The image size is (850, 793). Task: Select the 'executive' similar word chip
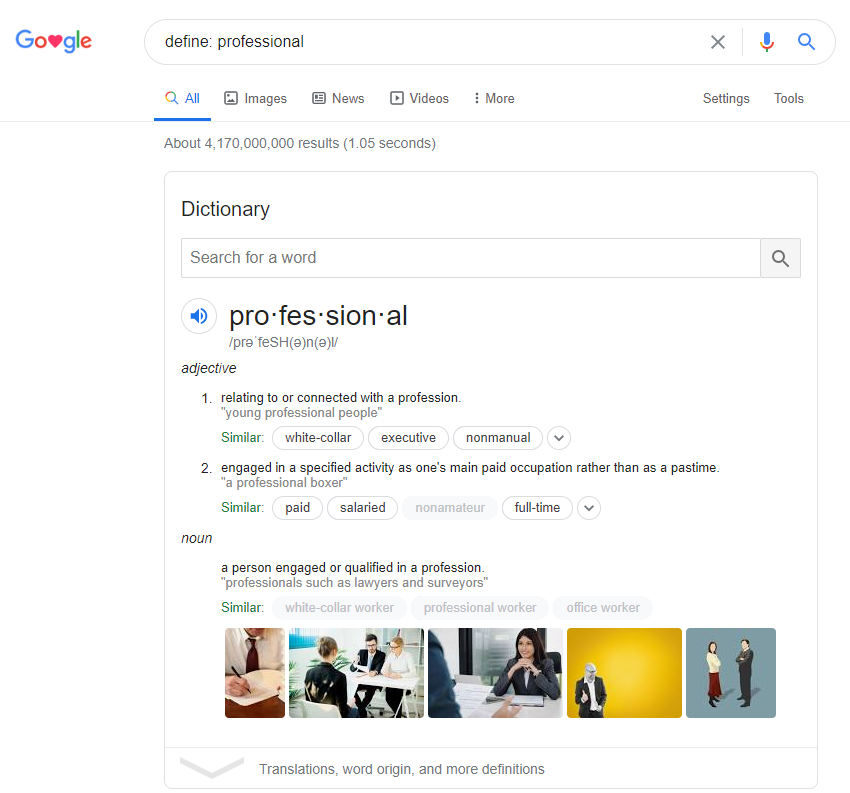408,438
